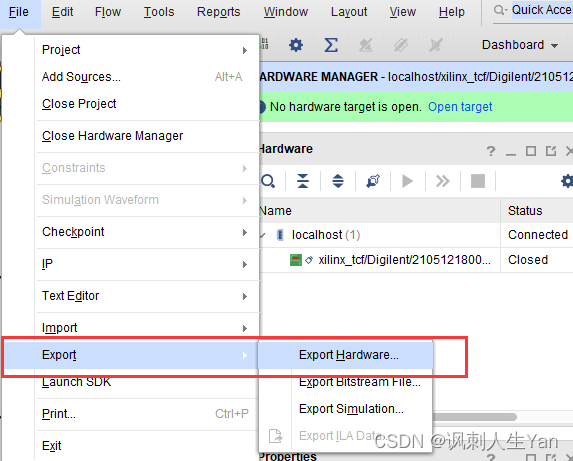The width and height of the screenshot is (573, 461).
Task: Select Export menu item
Action: point(130,355)
